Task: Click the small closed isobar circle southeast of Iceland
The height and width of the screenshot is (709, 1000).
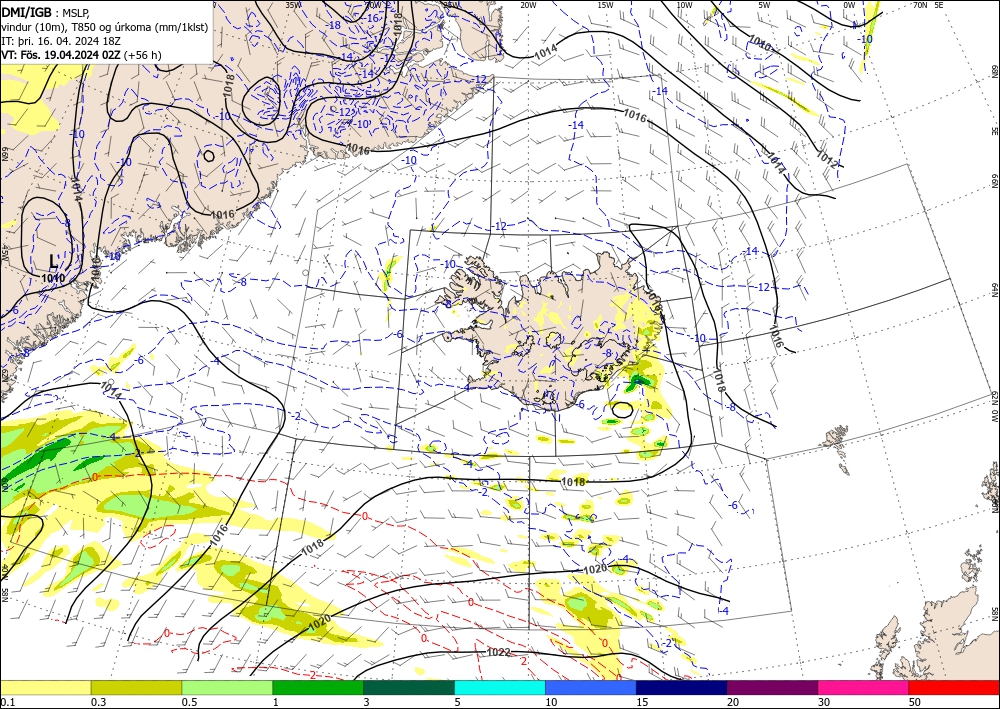Action: (622, 409)
